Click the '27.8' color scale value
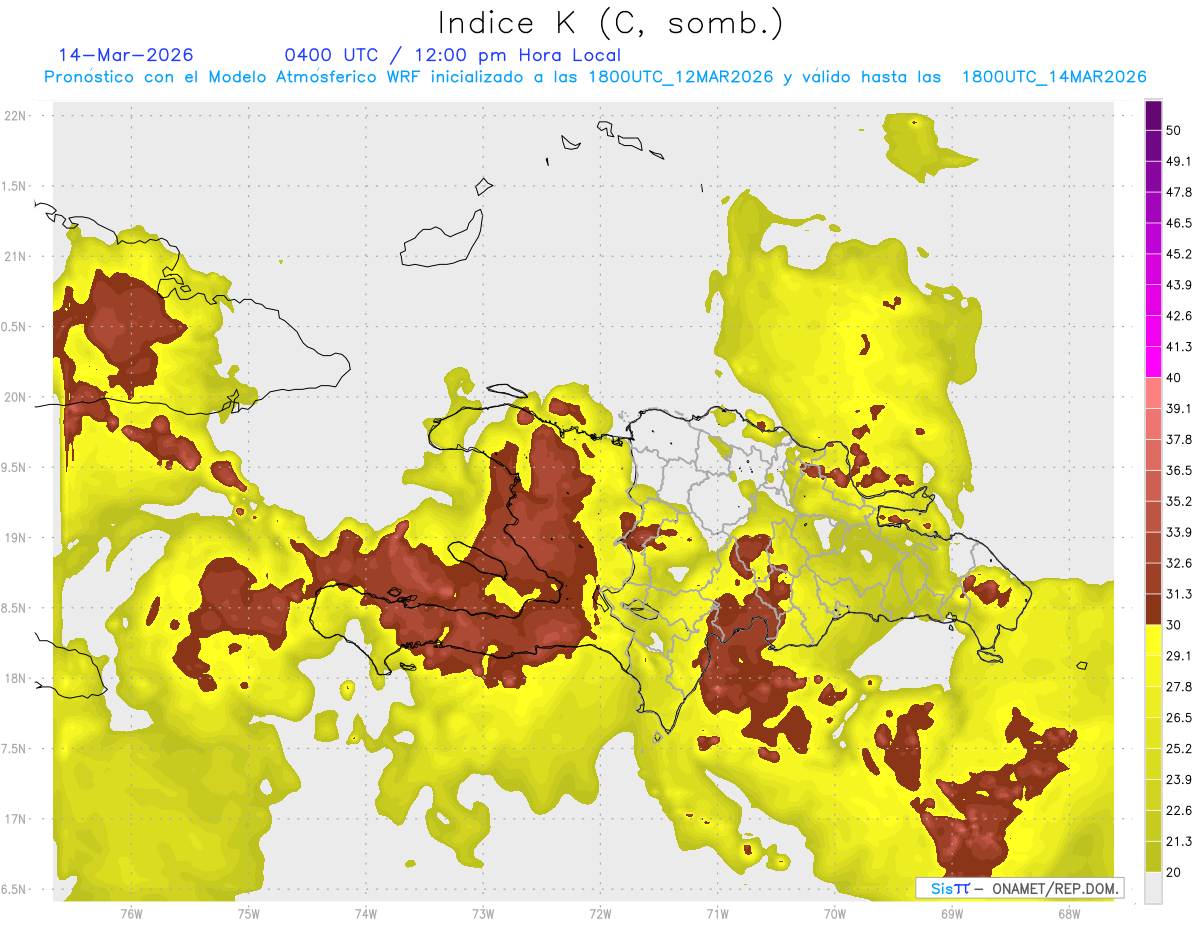1200x927 pixels. coord(1179,687)
